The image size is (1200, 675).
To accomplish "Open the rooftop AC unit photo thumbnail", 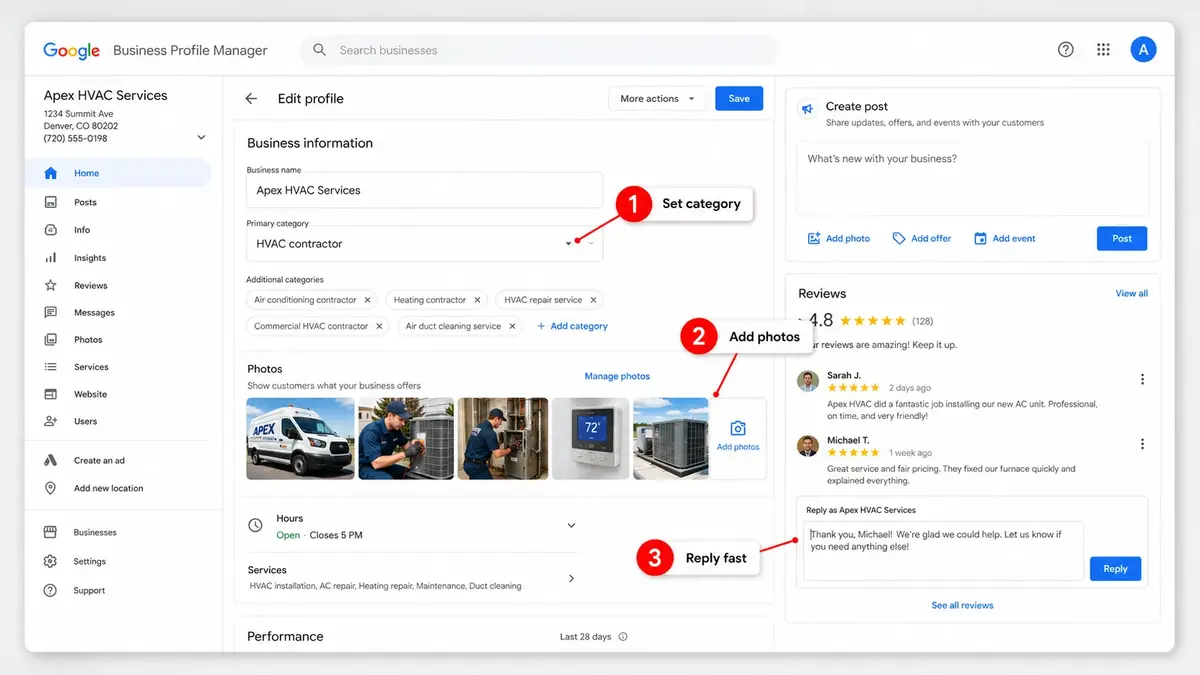I will [670, 438].
